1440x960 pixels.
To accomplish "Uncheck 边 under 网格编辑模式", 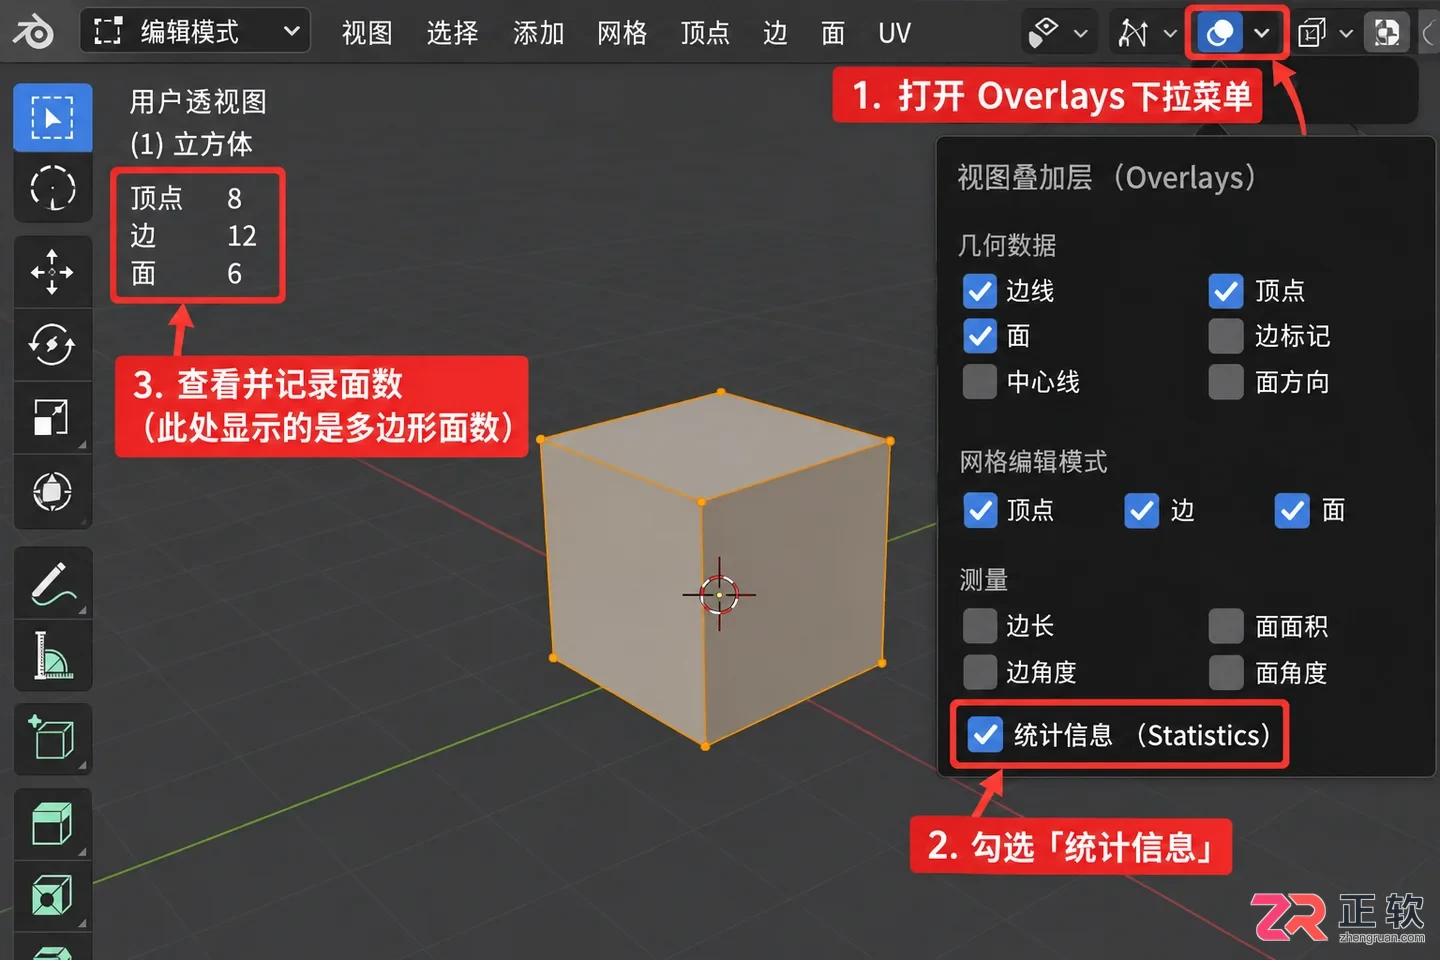I will pyautogui.click(x=1141, y=510).
